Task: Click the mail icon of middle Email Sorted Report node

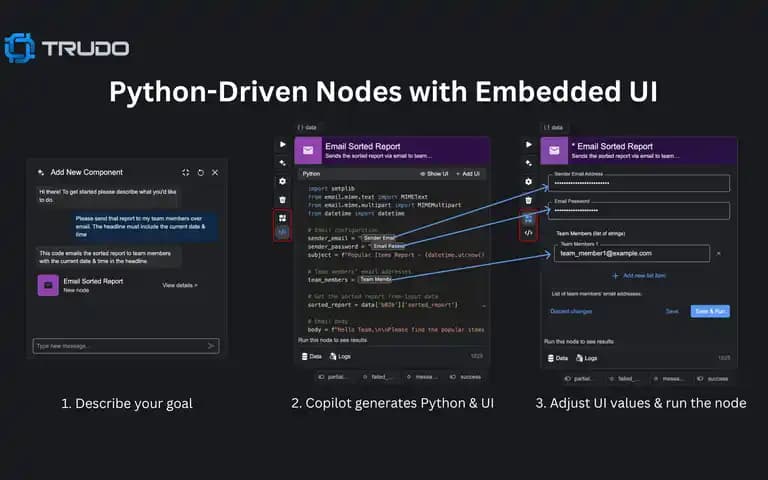Action: click(308, 150)
